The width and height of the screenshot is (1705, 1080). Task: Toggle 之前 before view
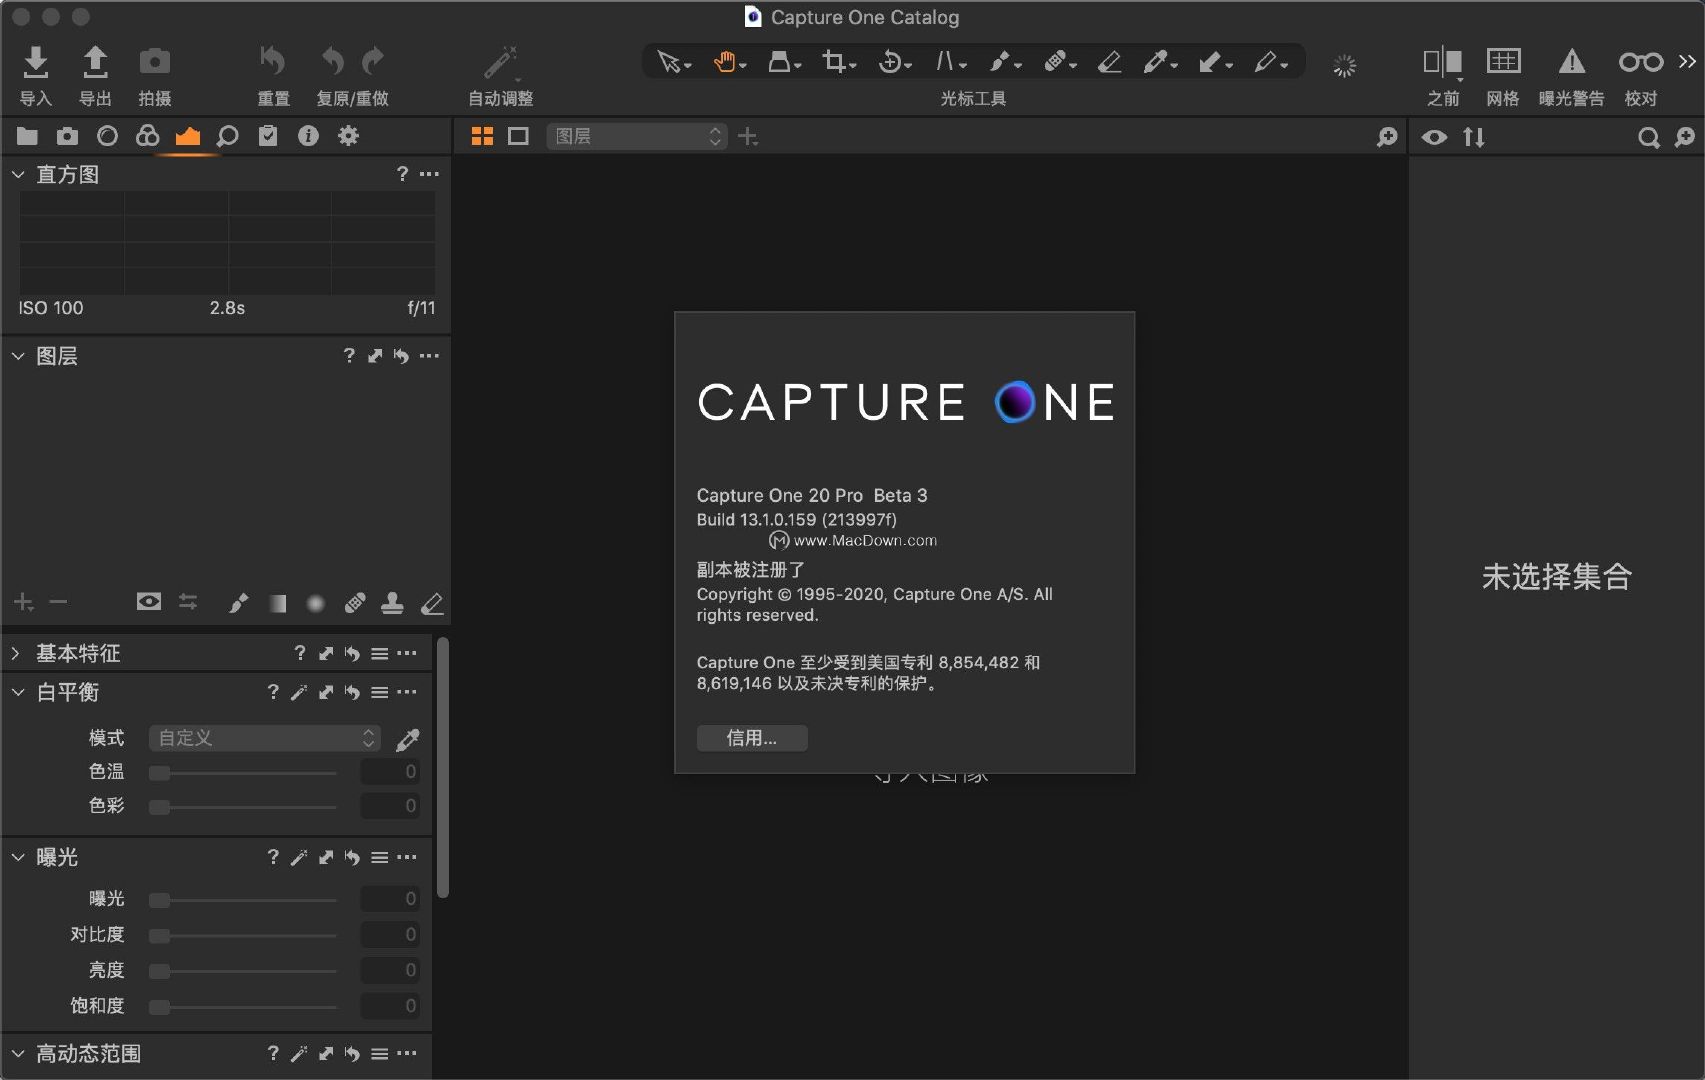1443,62
